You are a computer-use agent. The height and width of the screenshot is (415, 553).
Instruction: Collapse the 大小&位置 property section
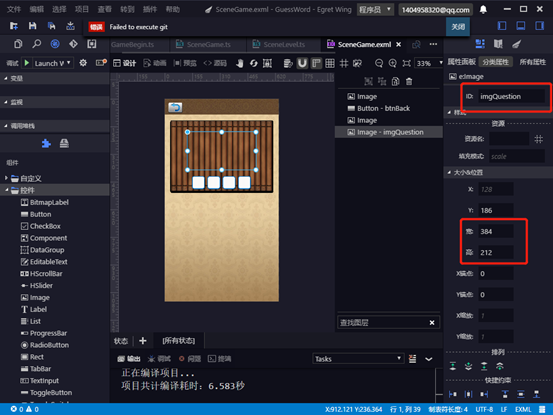point(449,172)
